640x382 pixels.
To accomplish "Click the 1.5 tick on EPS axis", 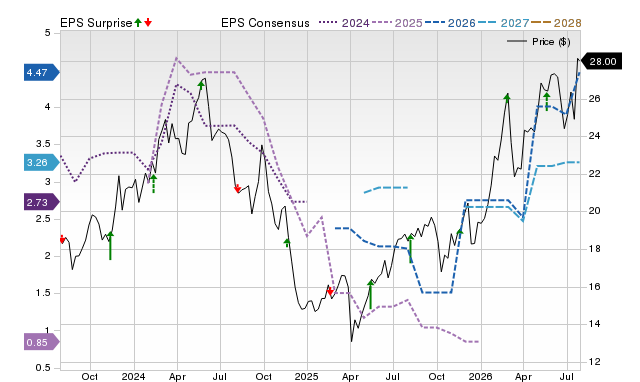I will (43, 293).
